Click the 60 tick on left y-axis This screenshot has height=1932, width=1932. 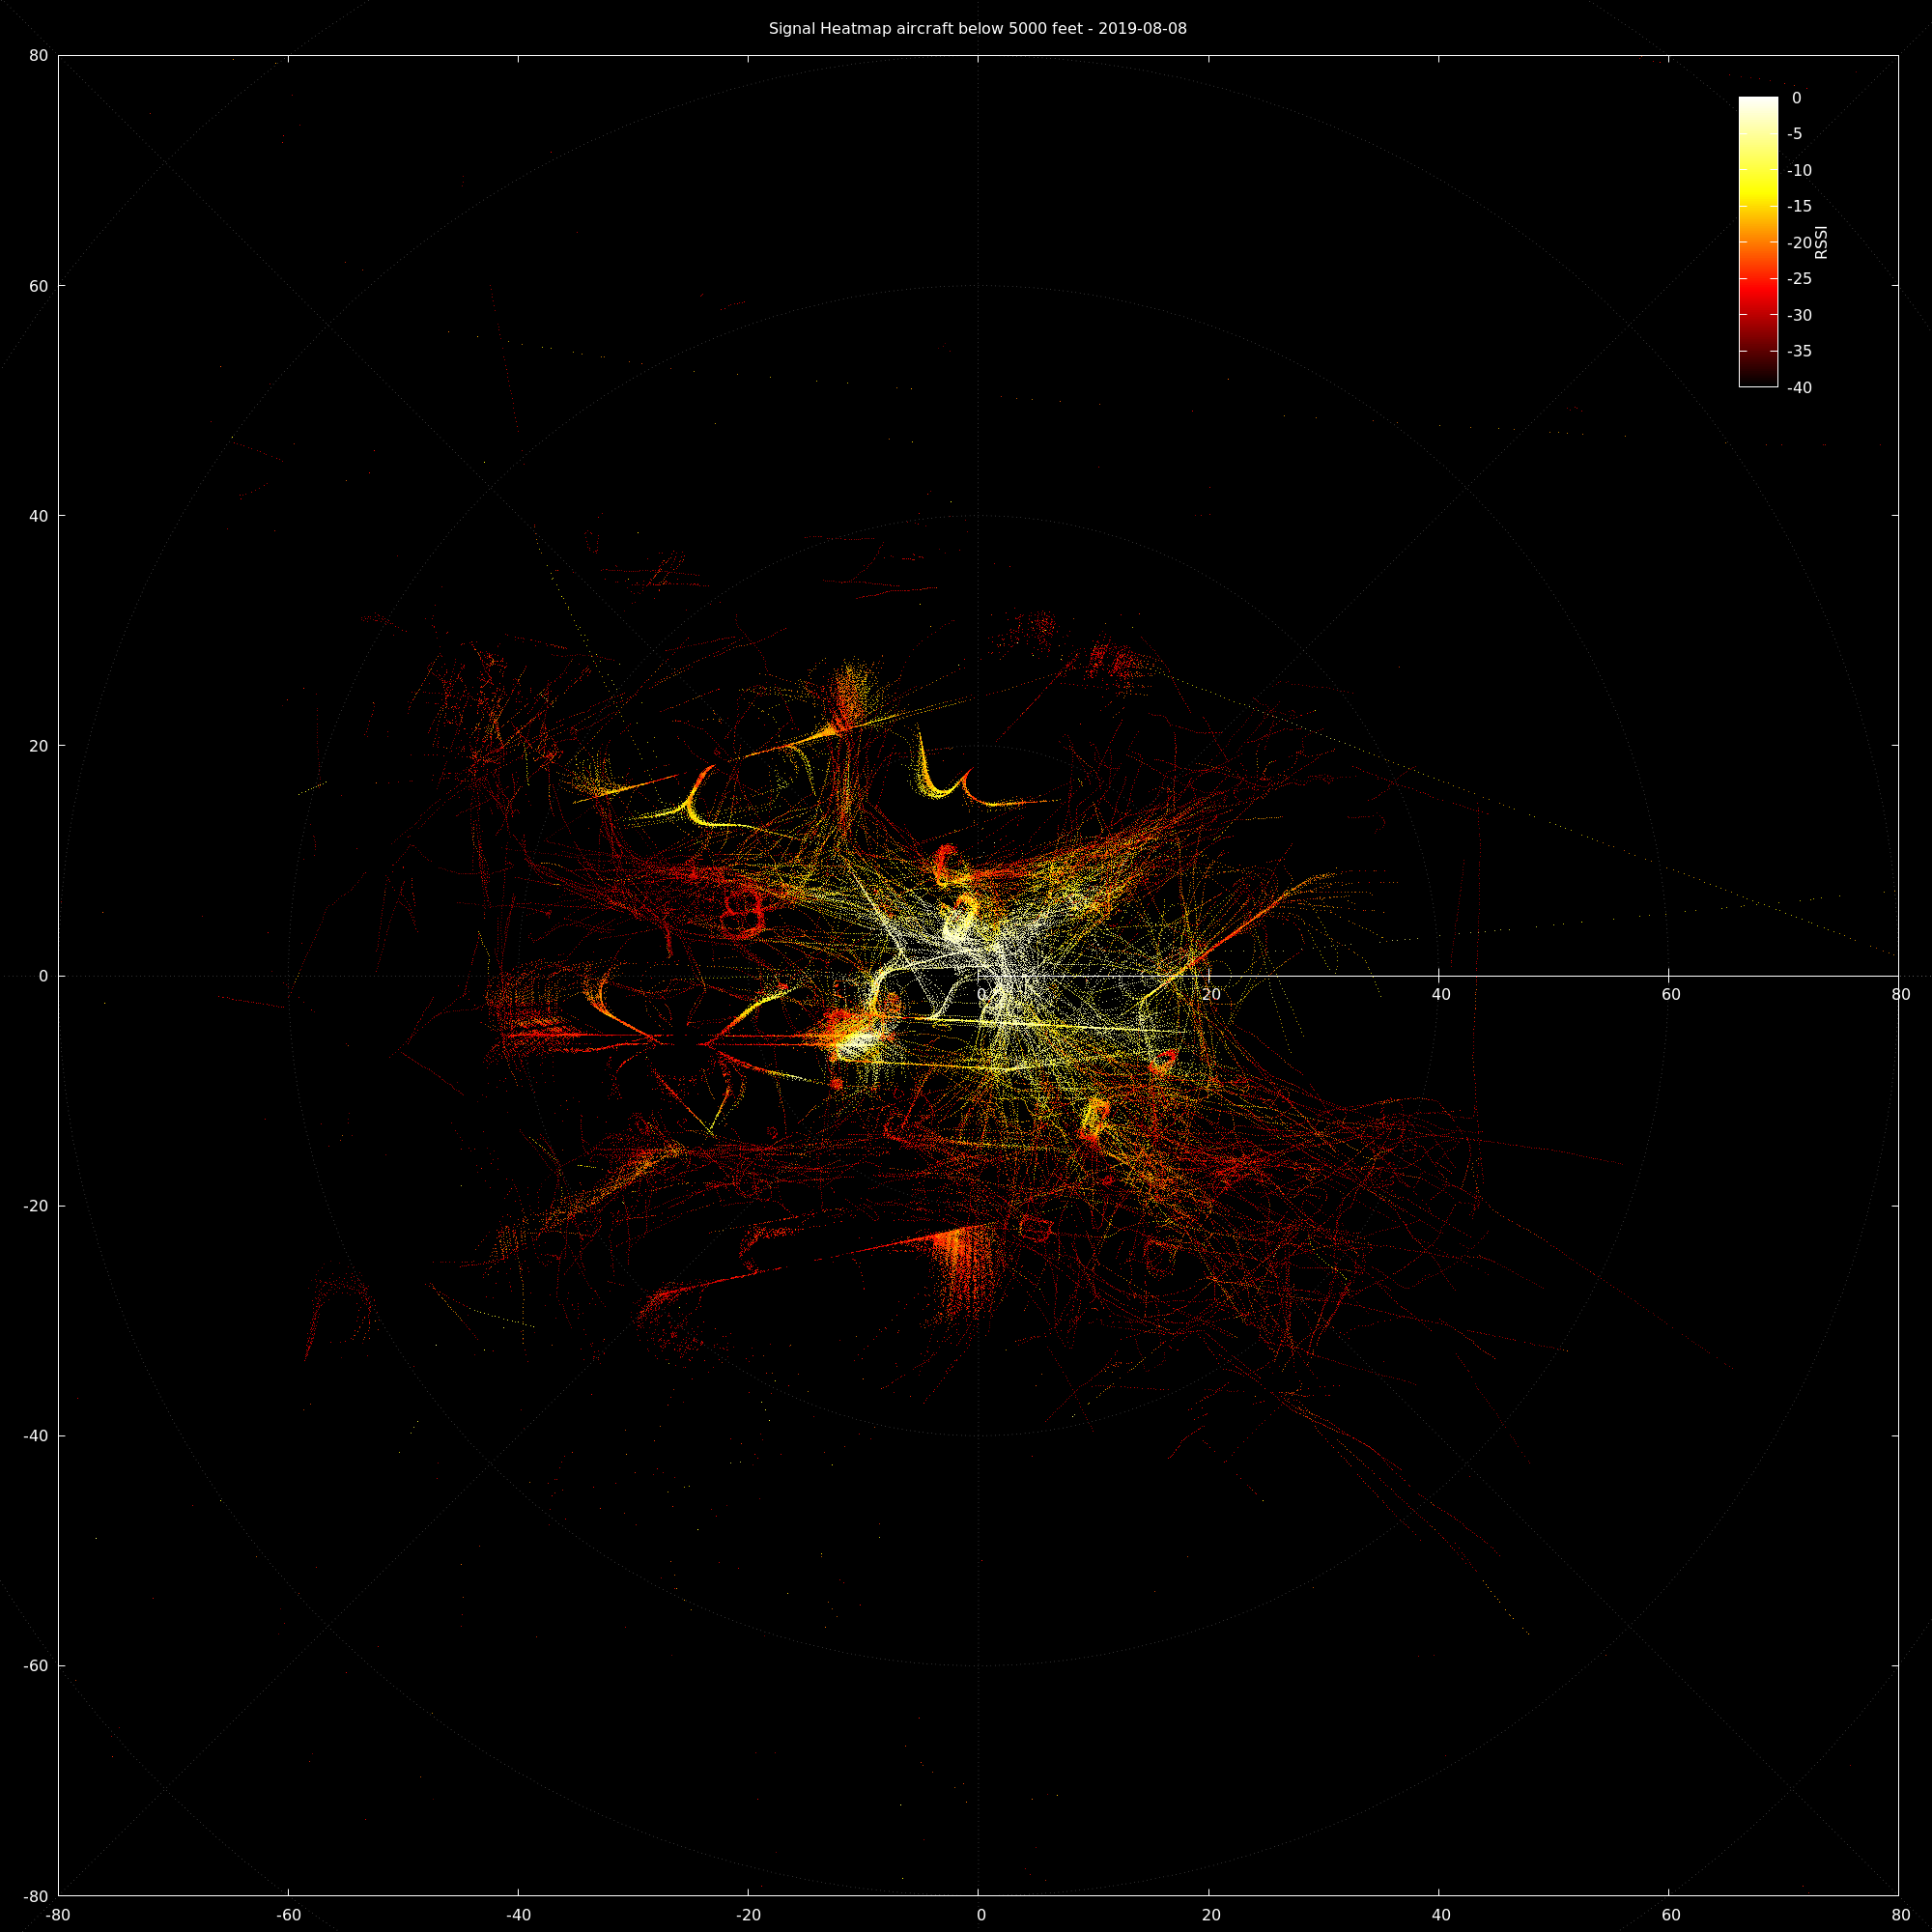point(38,286)
